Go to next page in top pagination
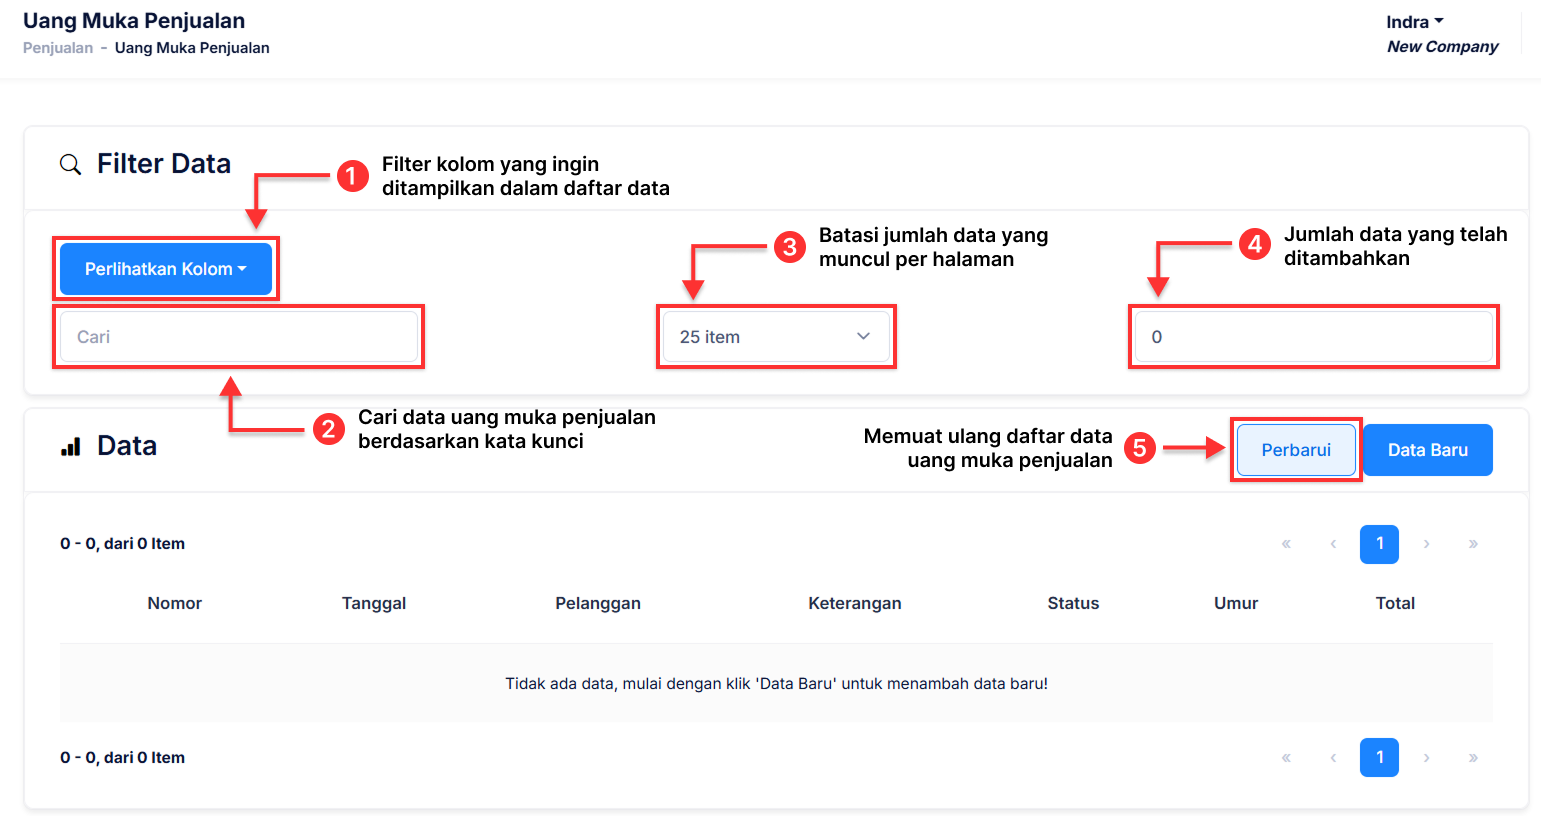 point(1426,544)
